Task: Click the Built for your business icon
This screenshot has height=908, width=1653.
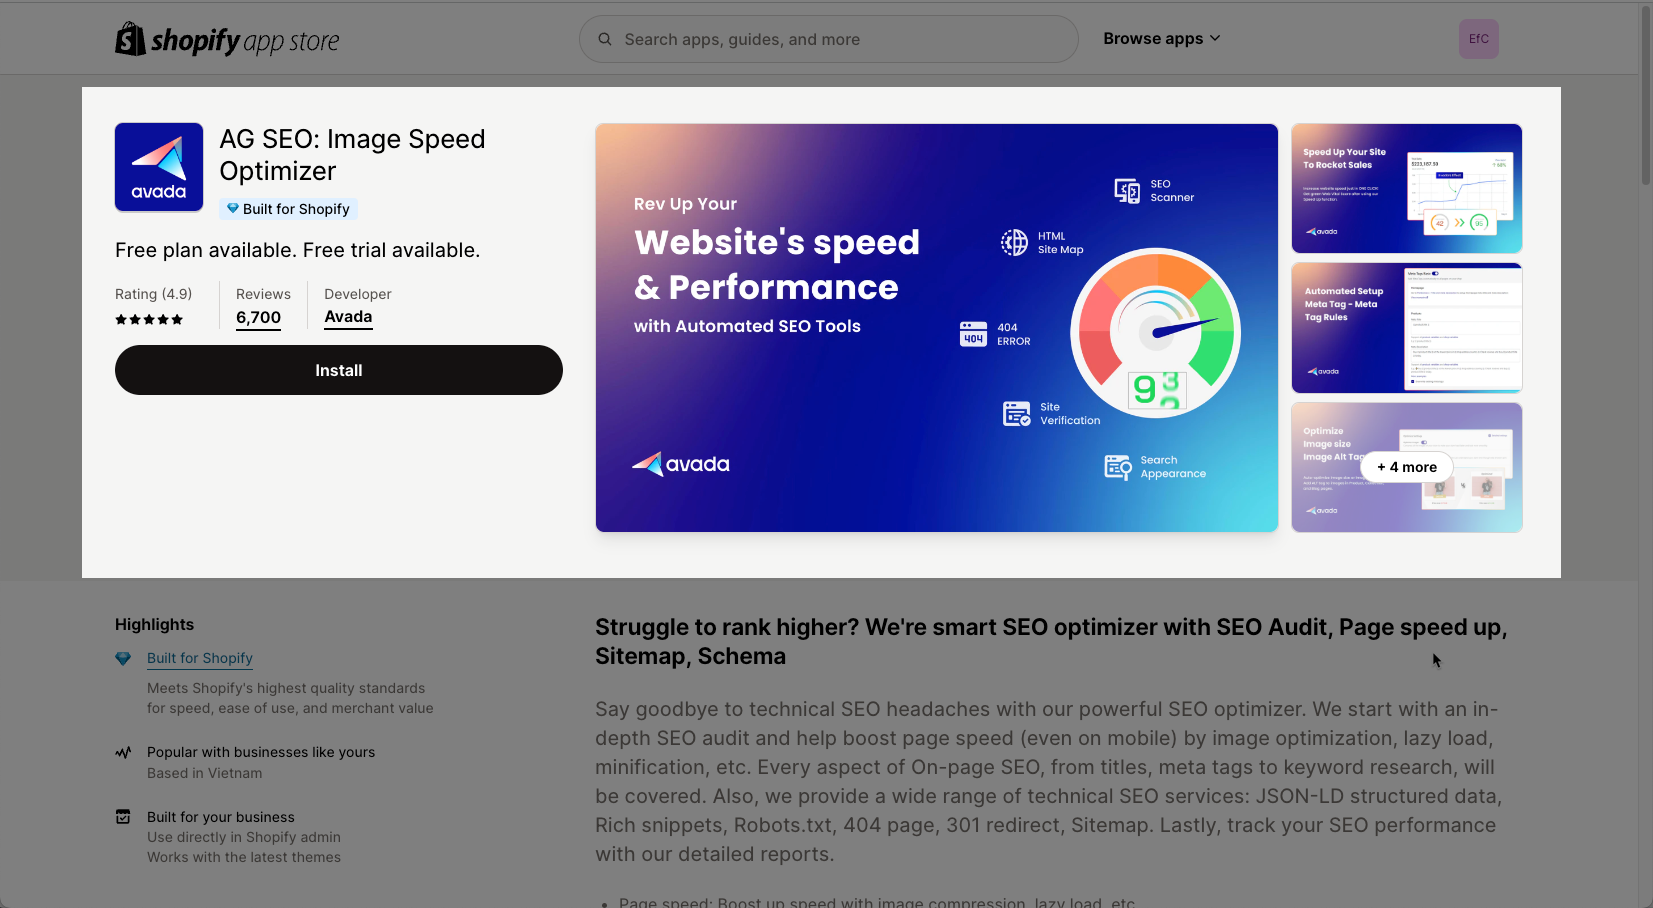Action: click(123, 817)
